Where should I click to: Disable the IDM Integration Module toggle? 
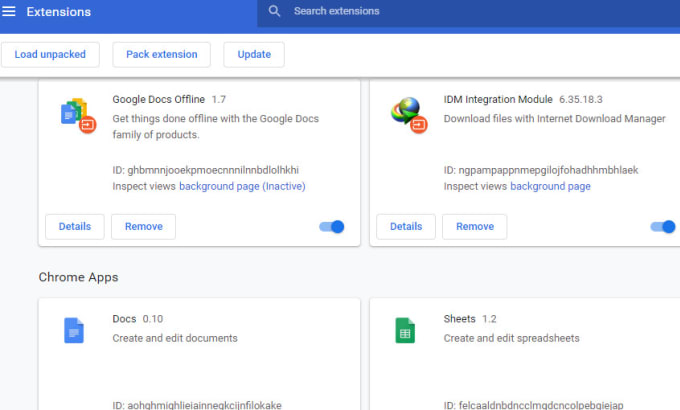point(663,226)
